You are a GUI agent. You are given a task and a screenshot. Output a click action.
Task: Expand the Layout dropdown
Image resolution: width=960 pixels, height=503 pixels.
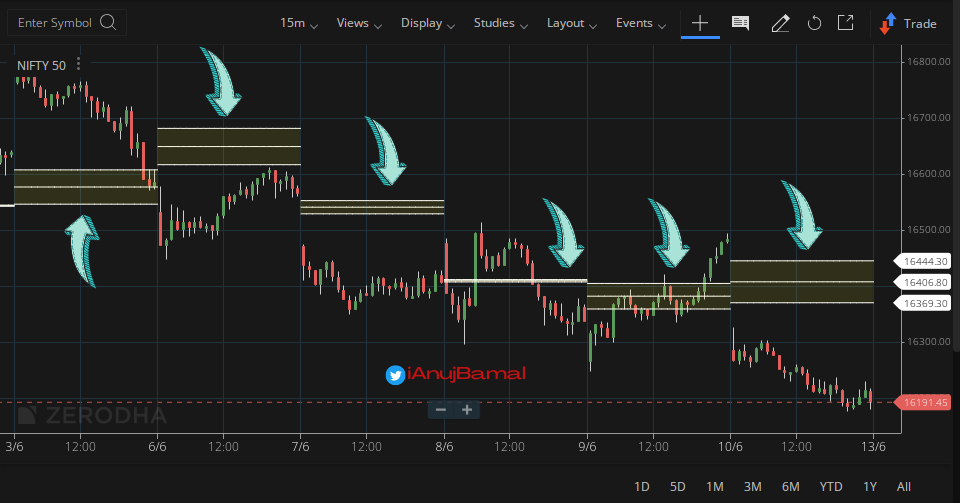tap(571, 23)
